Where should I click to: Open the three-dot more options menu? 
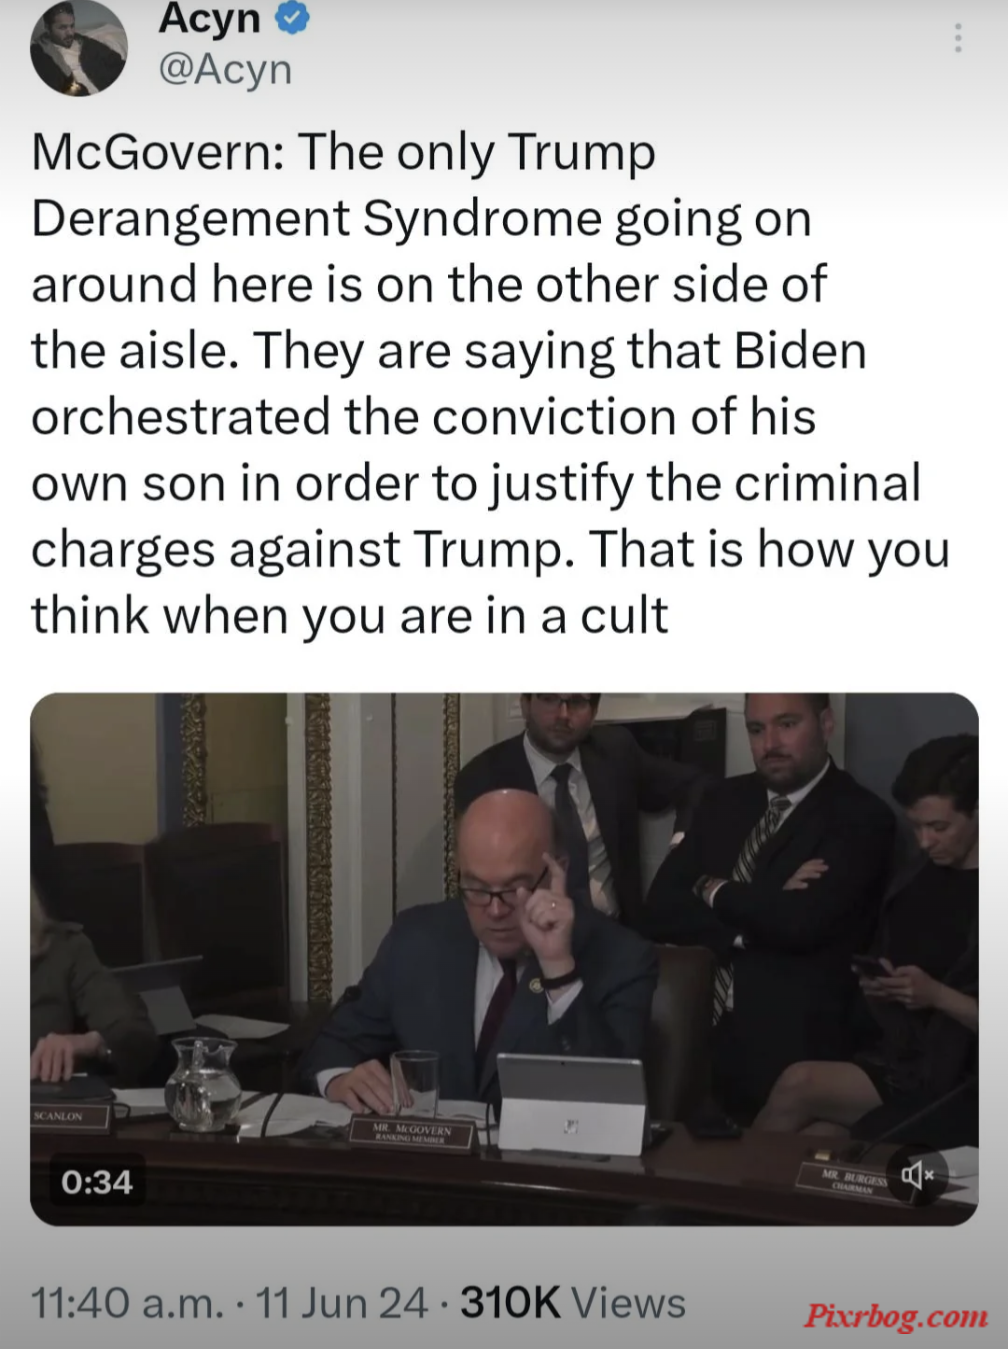click(958, 38)
